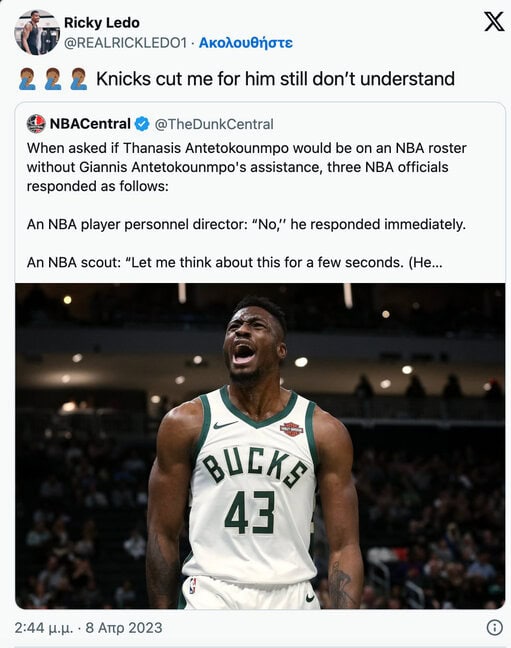This screenshot has width=511, height=648.
Task: Click the 2:44 μ.μ. 8 Απρ 2023 timestamp
Action: click(x=88, y=628)
